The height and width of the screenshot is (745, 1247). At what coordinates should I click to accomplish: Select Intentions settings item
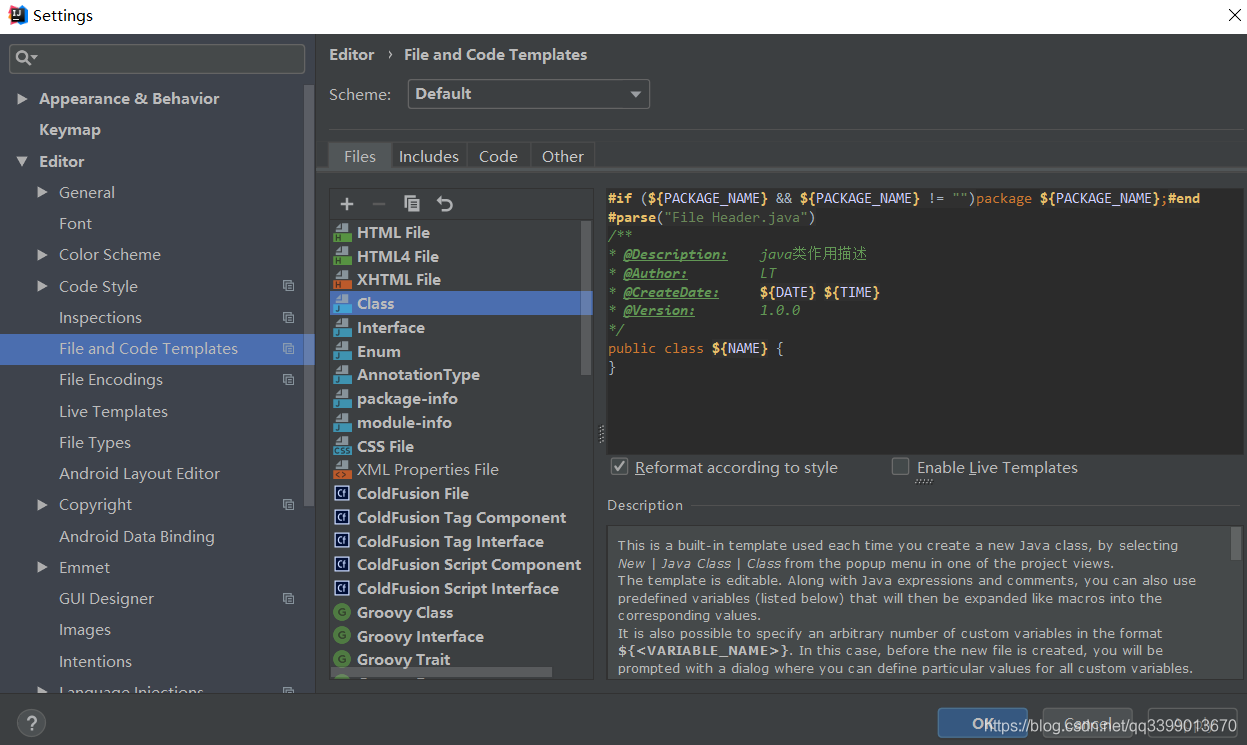95,662
